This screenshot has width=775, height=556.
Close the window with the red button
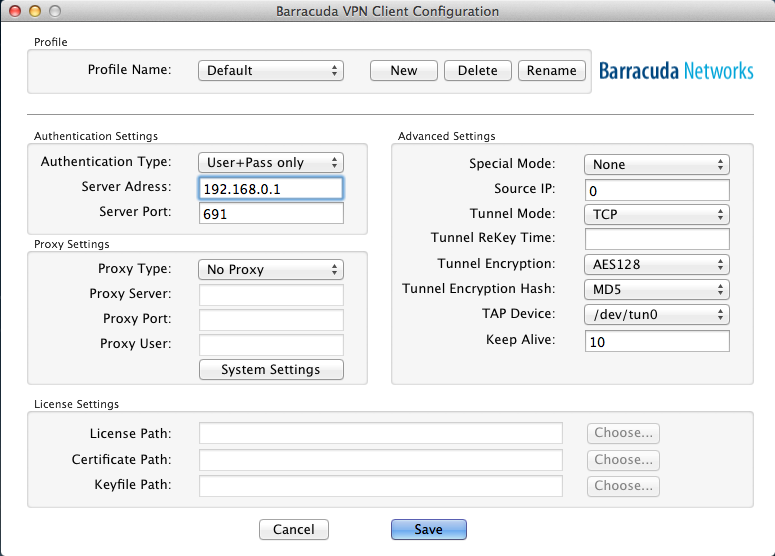(x=15, y=11)
